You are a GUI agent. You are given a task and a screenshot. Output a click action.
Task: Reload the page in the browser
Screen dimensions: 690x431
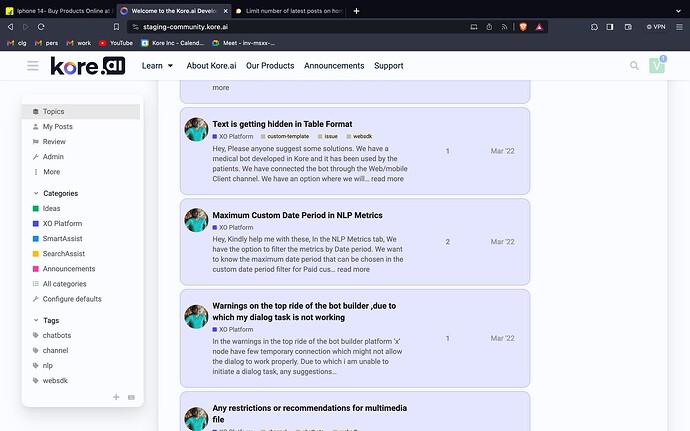point(41,27)
